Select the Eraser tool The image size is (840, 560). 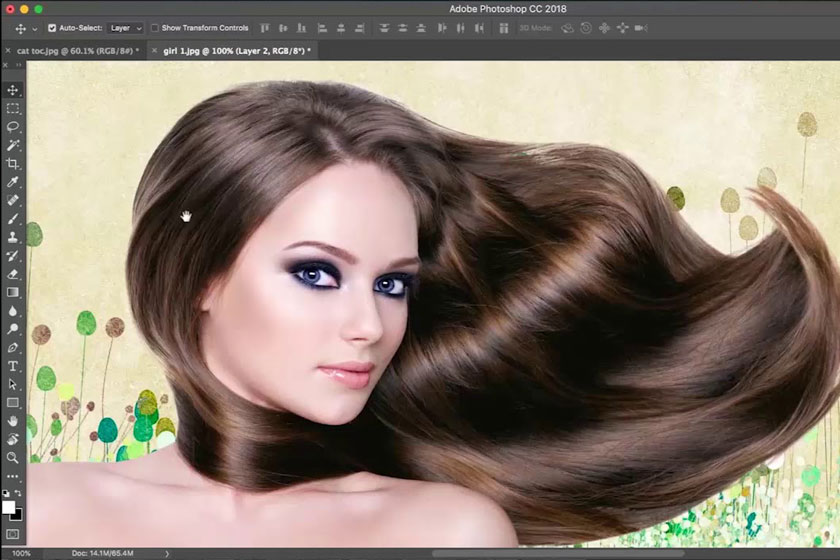coord(13,274)
